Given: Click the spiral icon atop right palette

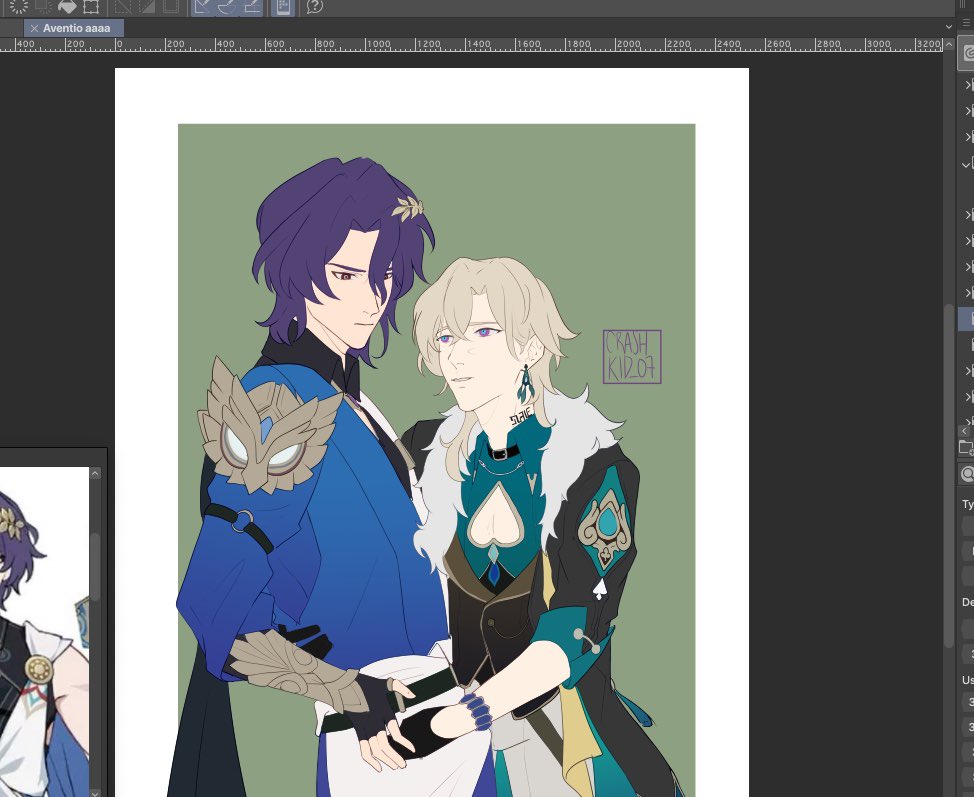Looking at the screenshot, I should (x=968, y=53).
